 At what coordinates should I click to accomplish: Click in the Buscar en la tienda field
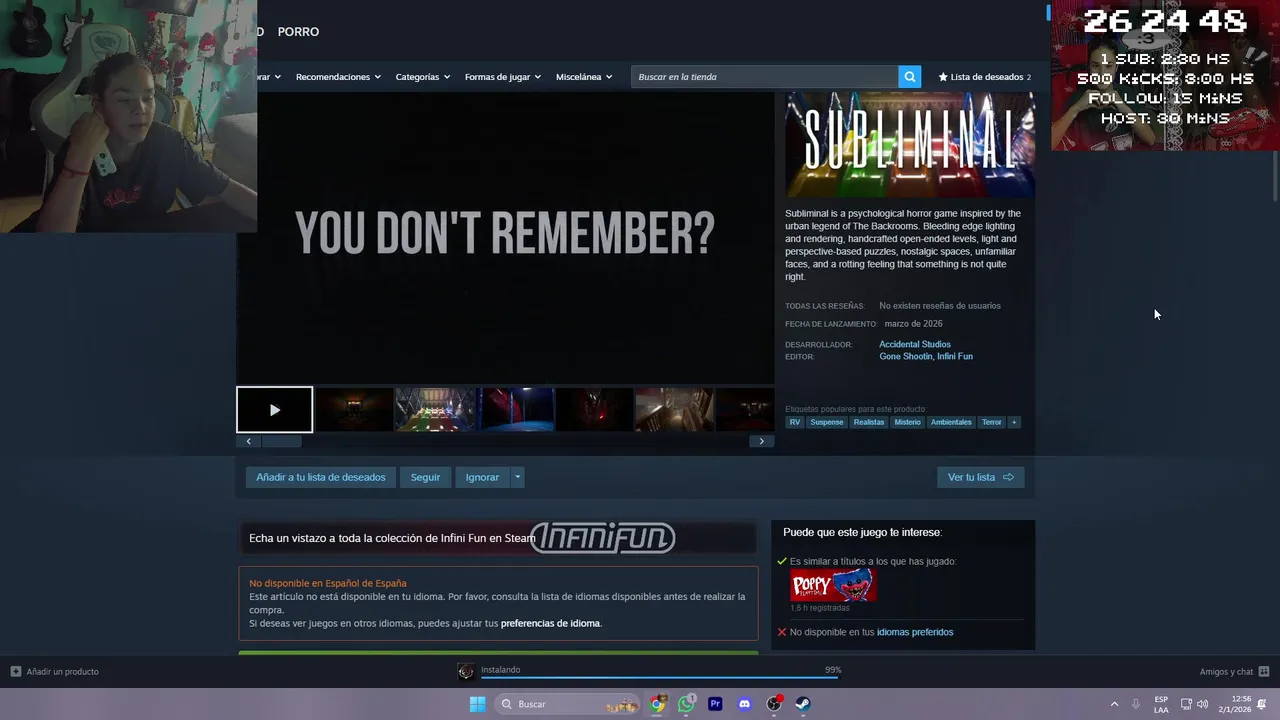765,77
